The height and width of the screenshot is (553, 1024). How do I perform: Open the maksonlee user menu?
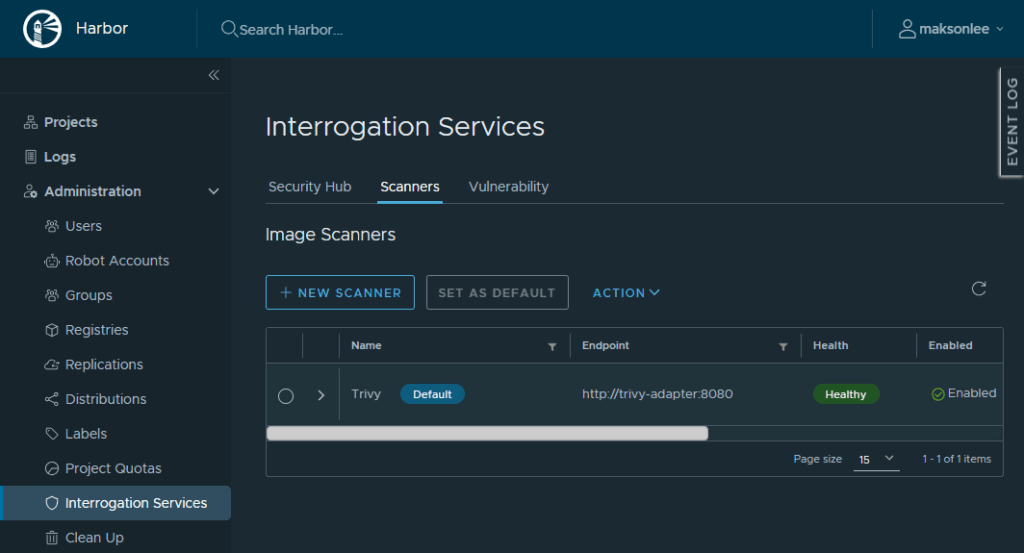click(951, 29)
